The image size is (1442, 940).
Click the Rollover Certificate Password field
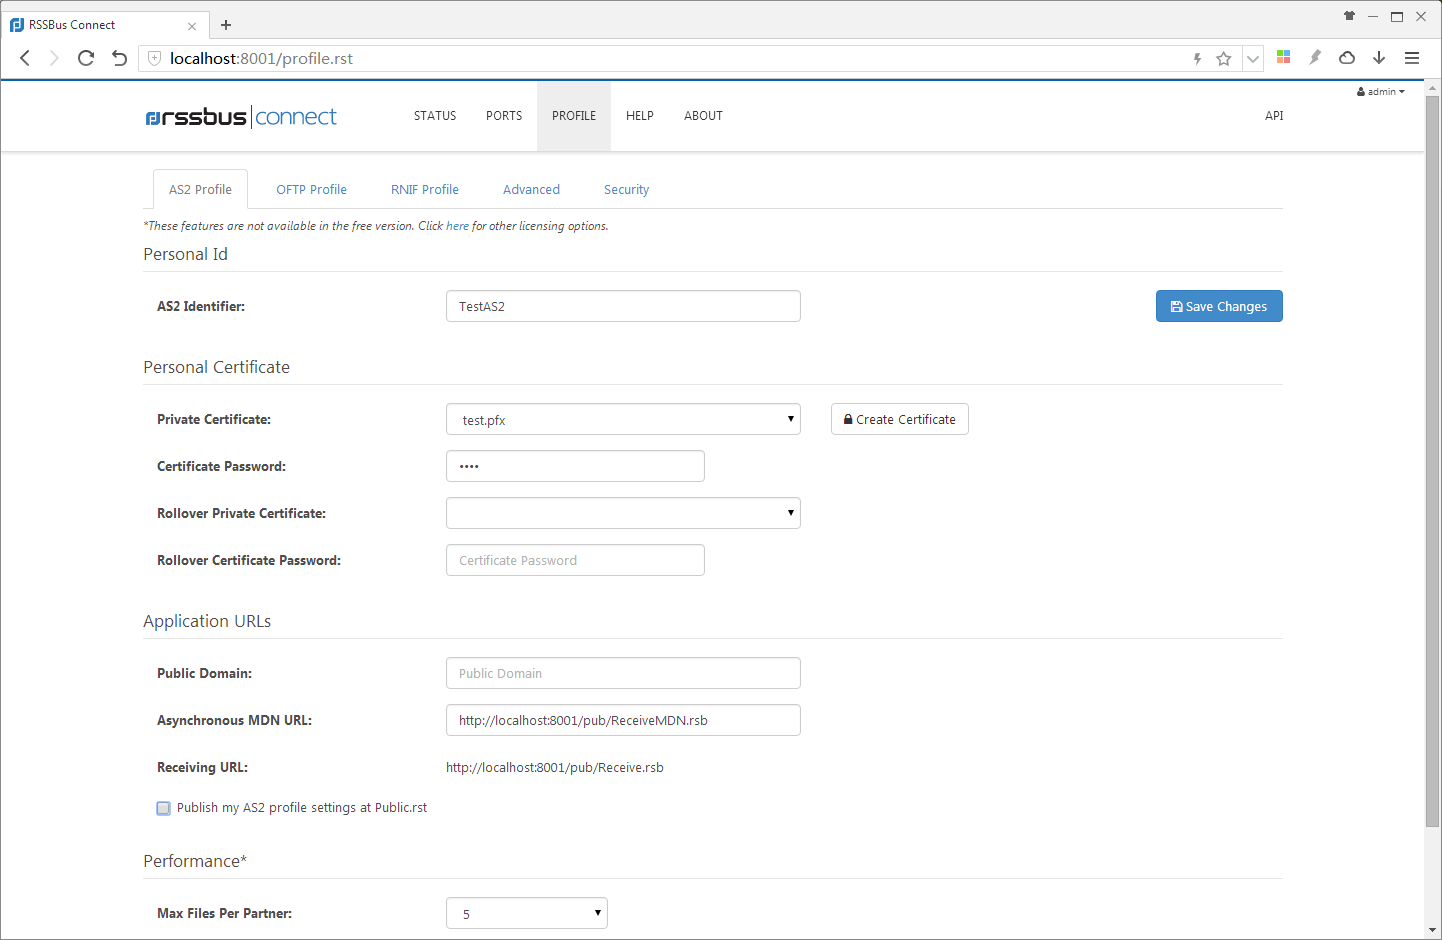tap(575, 560)
